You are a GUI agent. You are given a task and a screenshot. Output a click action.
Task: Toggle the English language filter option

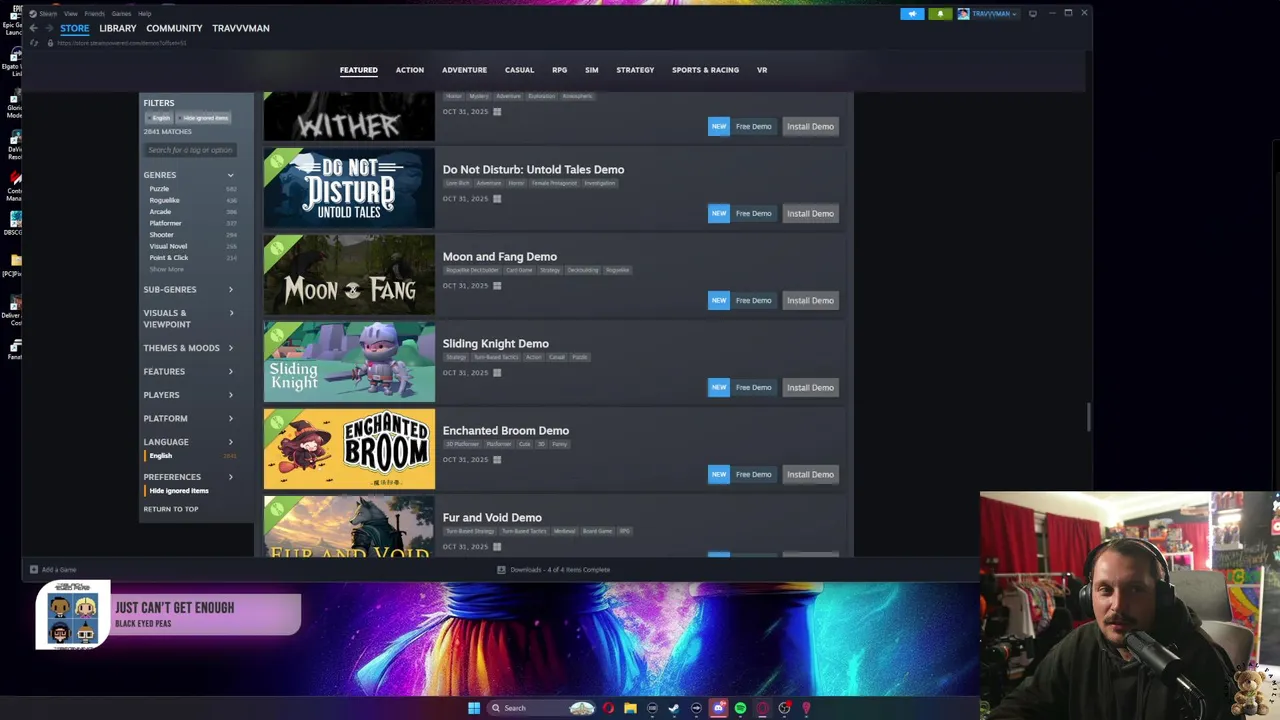161,456
